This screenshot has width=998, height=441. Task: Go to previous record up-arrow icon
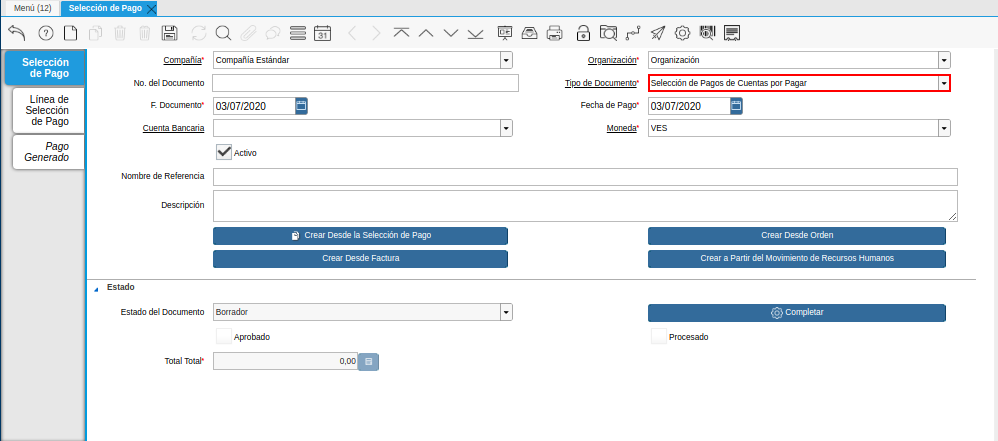click(426, 33)
